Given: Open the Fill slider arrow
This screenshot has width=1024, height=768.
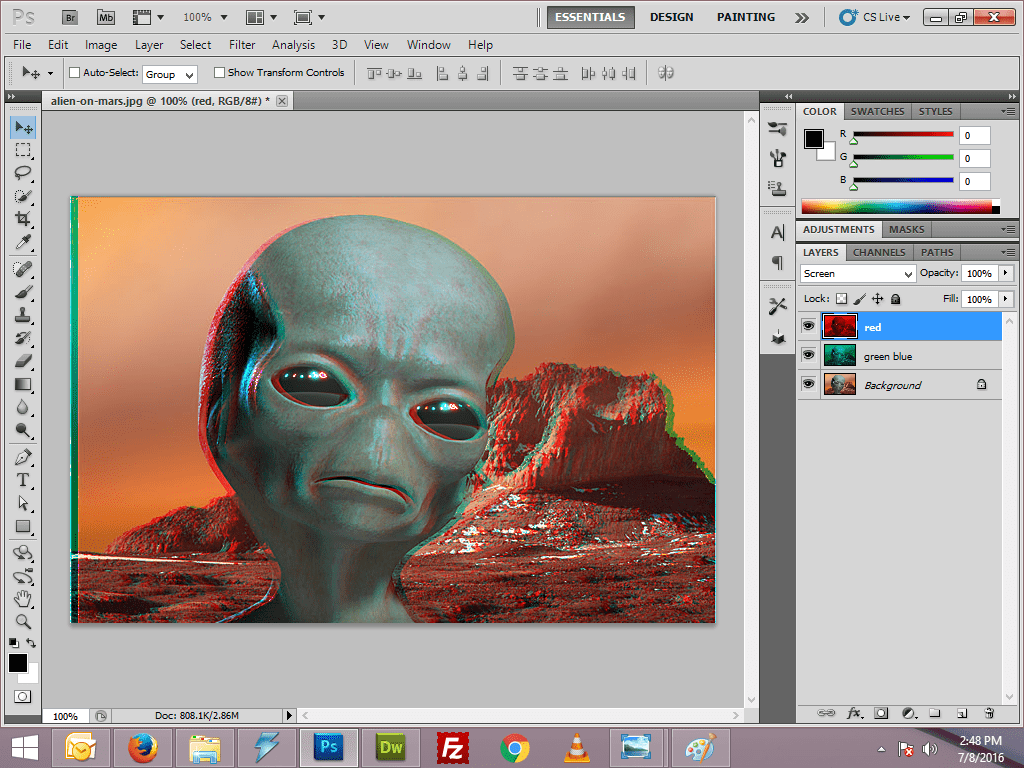Looking at the screenshot, I should [1006, 299].
